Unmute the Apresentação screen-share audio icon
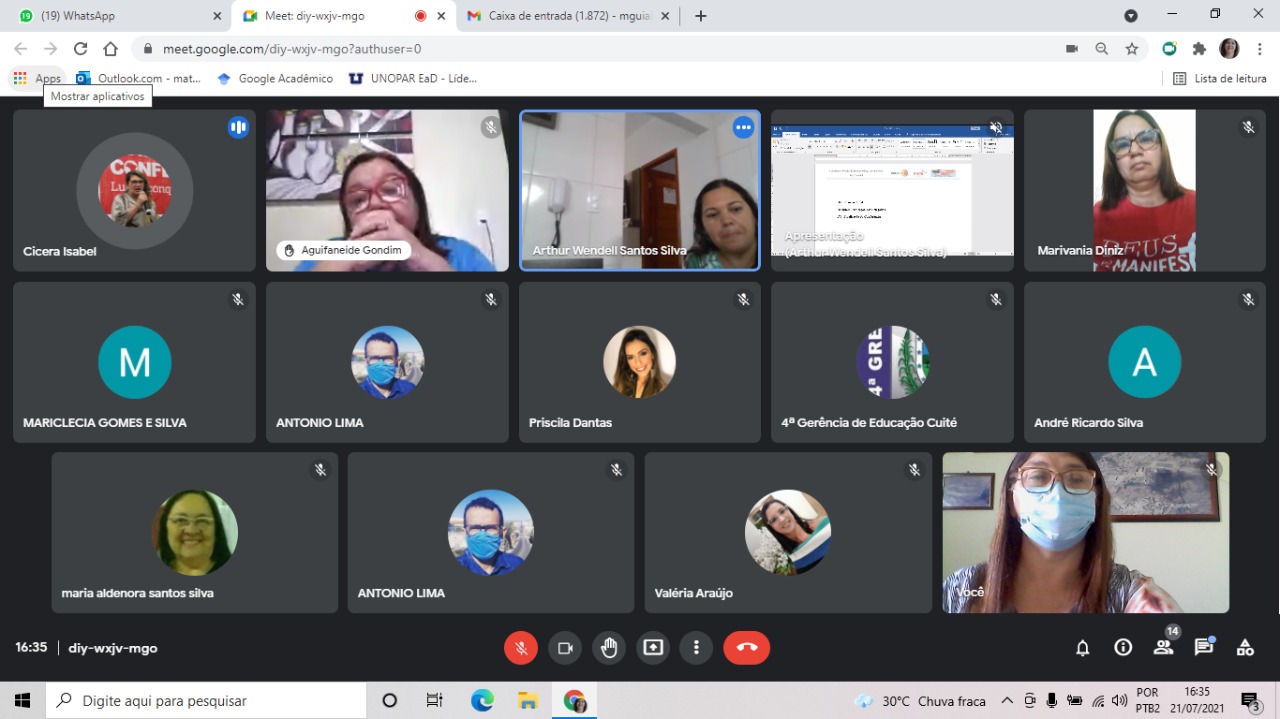Viewport: 1280px width, 719px height. pos(996,127)
